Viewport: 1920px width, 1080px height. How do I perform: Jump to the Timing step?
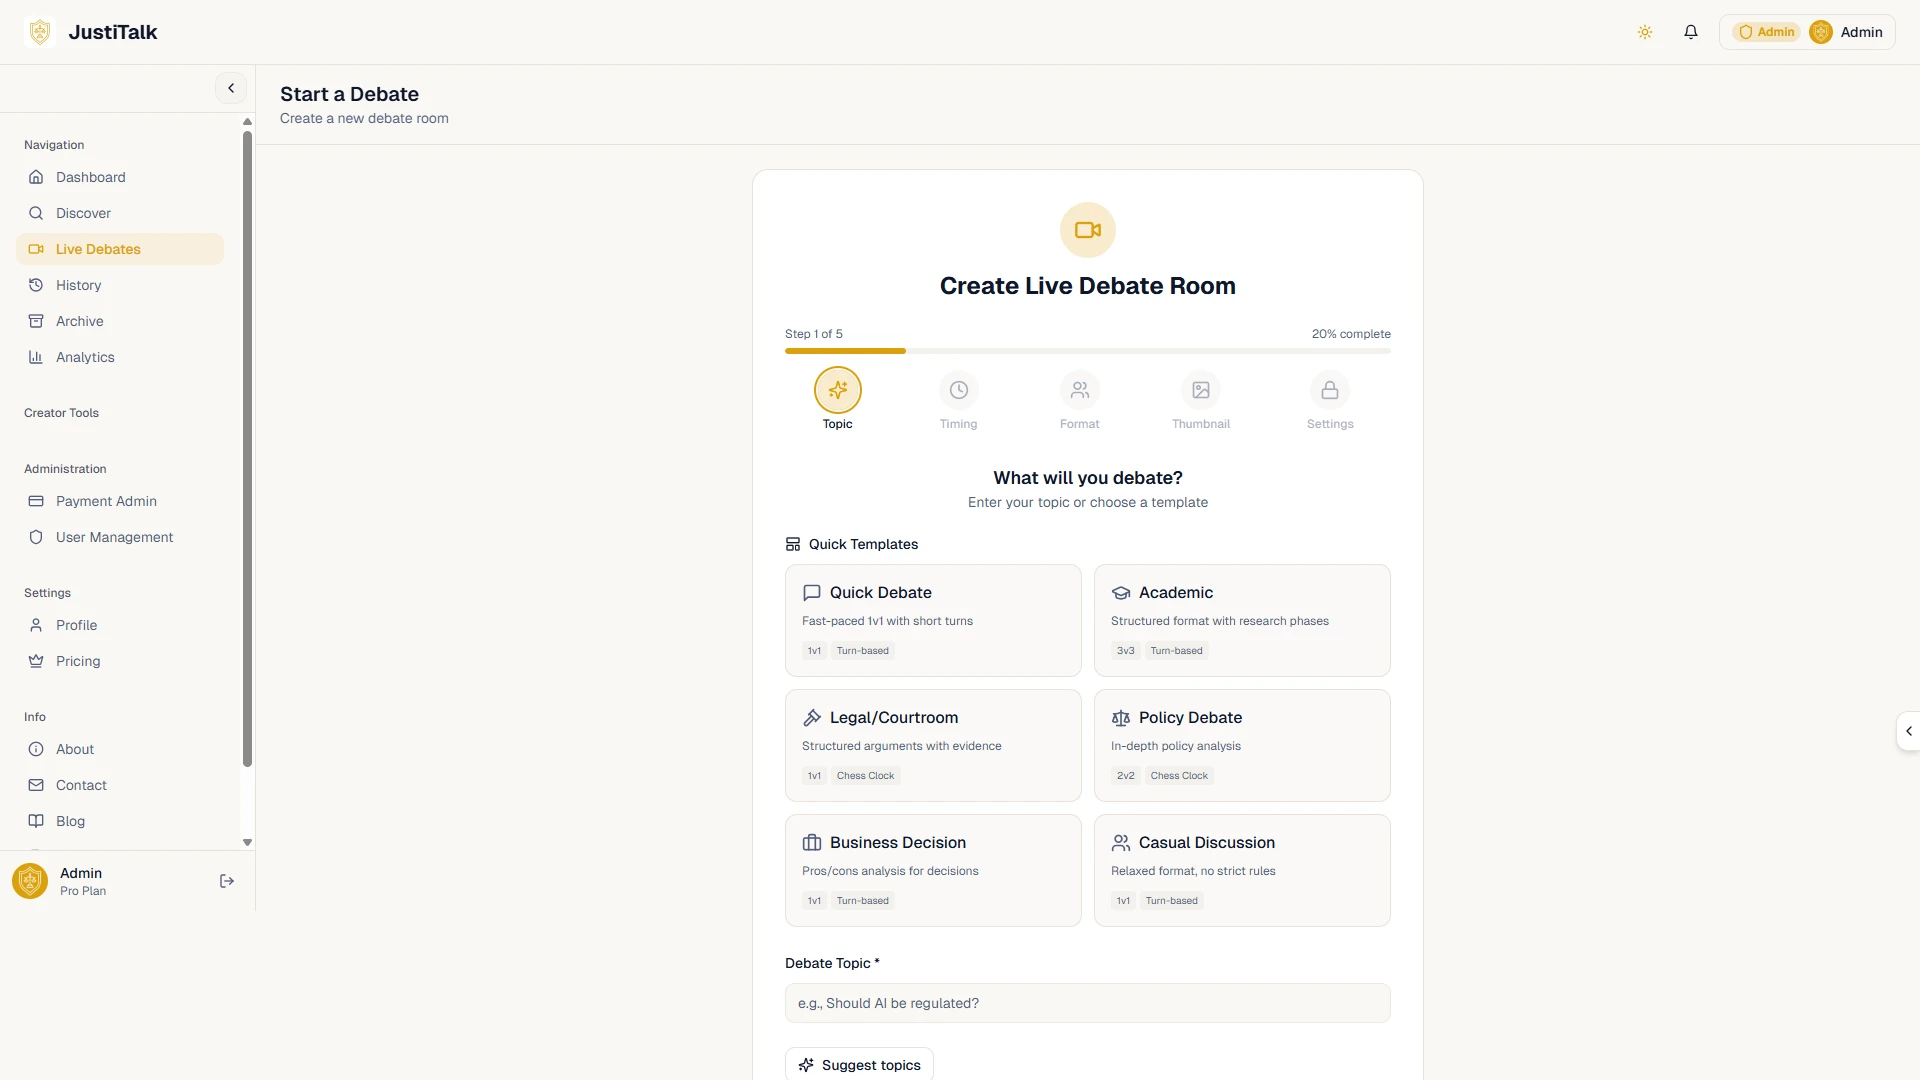pyautogui.click(x=959, y=399)
